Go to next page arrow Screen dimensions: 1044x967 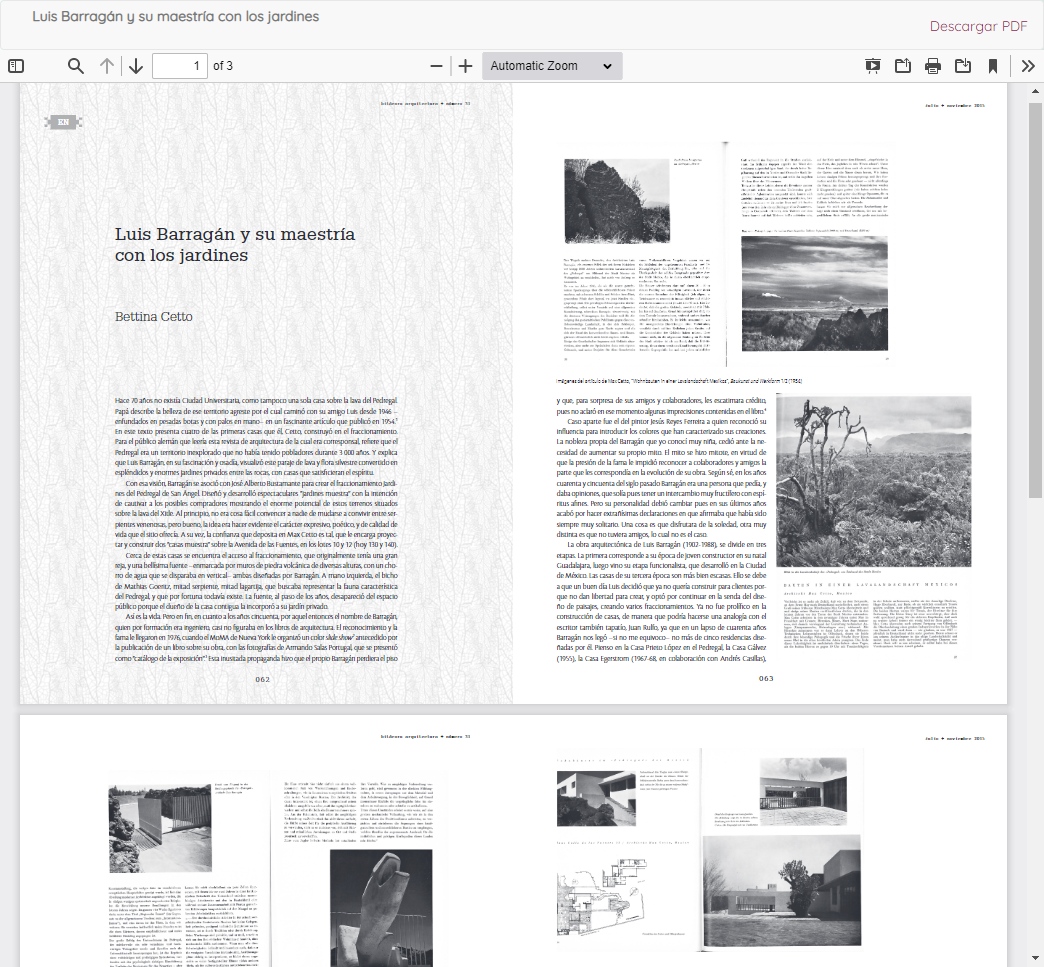[x=136, y=66]
